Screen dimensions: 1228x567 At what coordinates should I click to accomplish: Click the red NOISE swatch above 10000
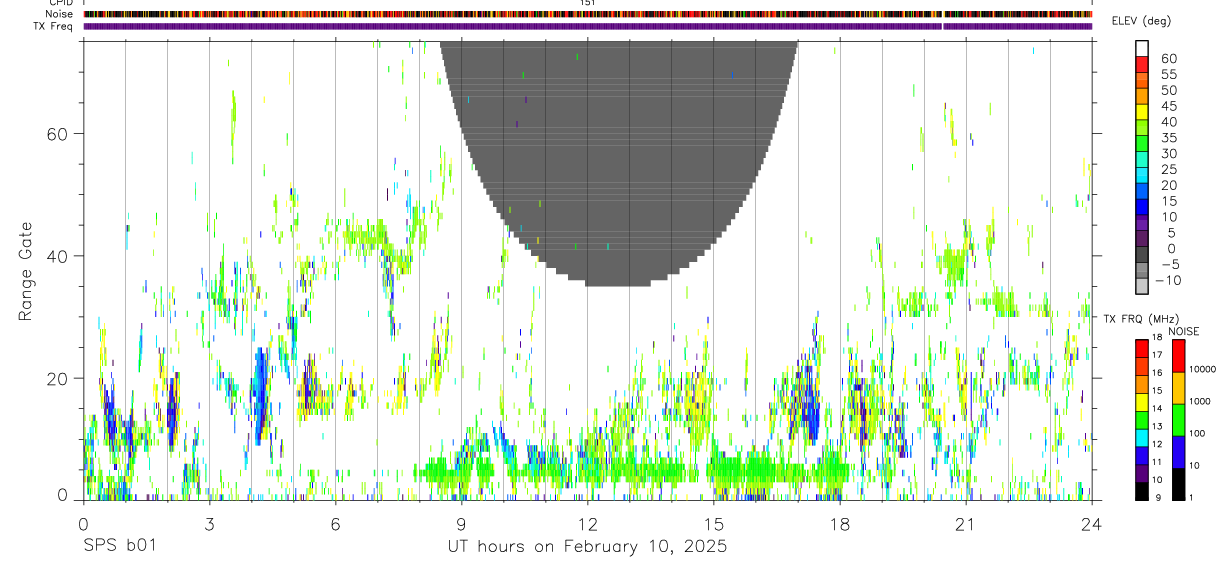[1178, 355]
